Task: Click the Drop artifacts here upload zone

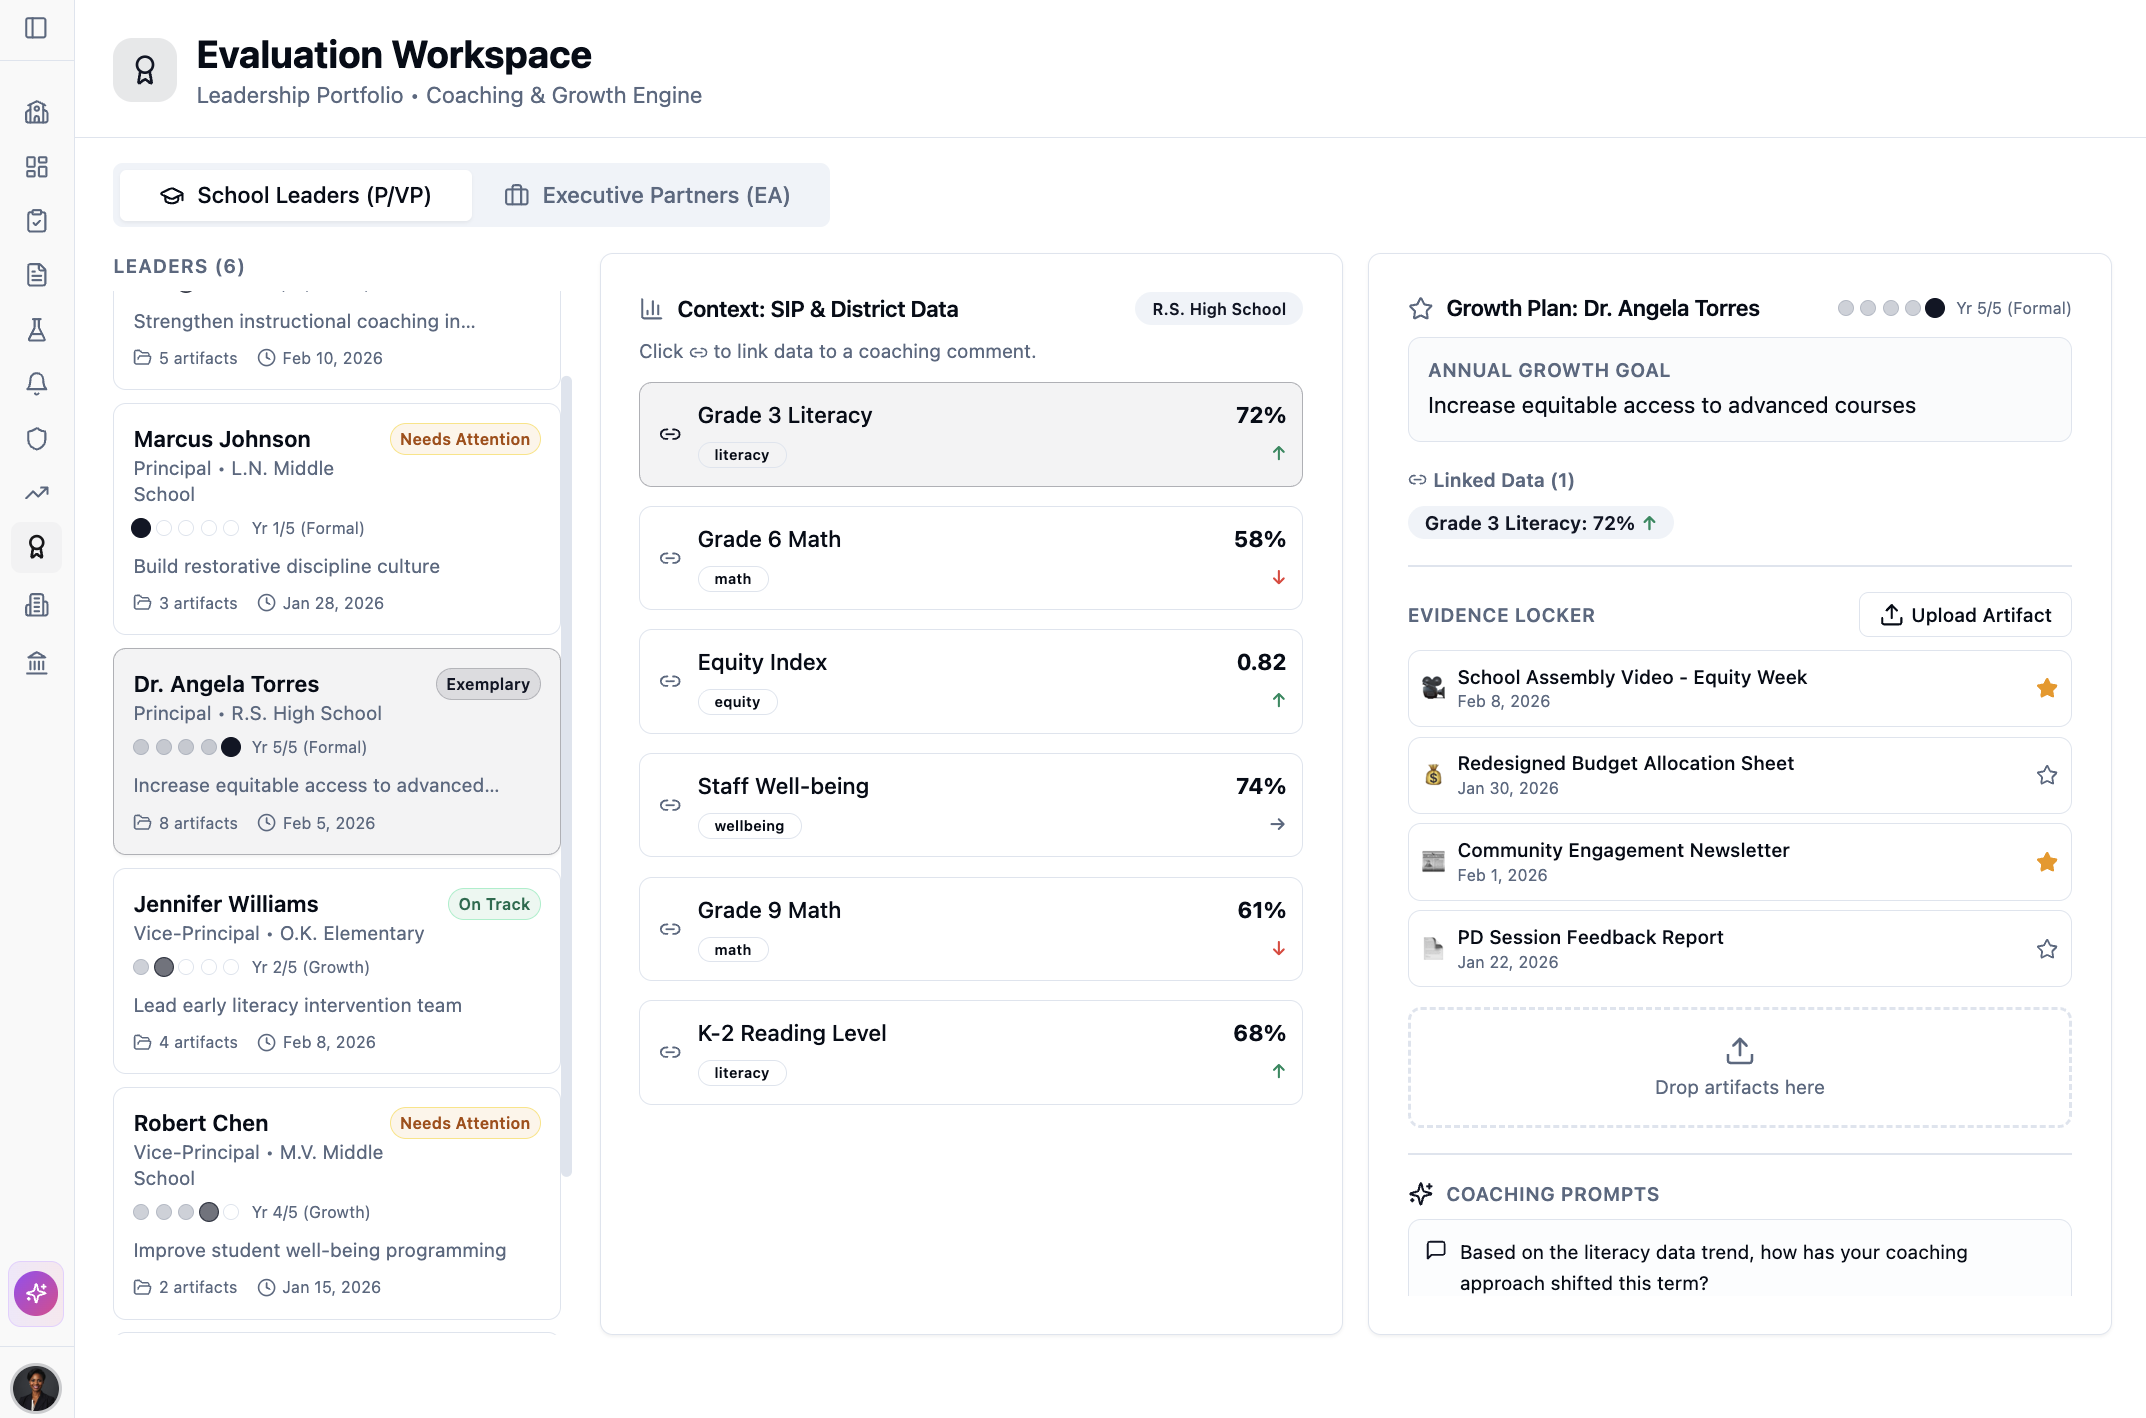Action: [1739, 1067]
